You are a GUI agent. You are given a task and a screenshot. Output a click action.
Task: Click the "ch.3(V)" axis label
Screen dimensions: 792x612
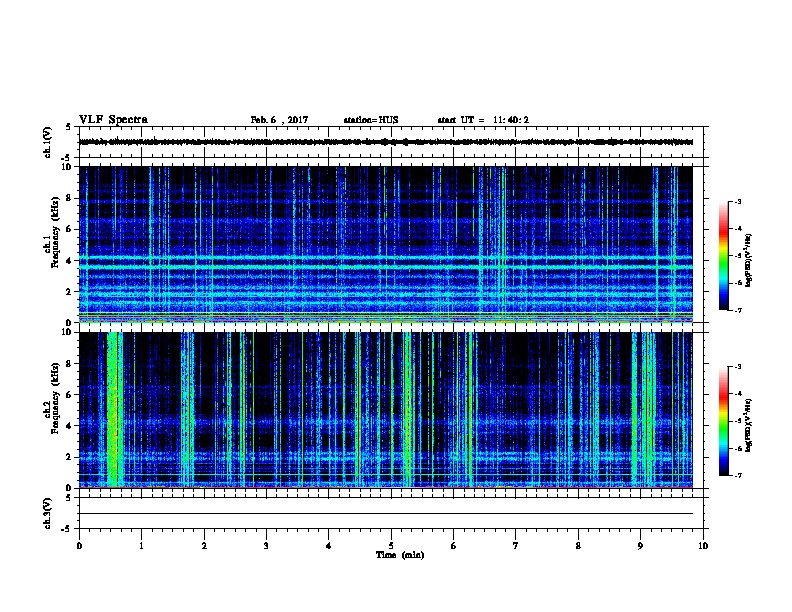point(48,514)
